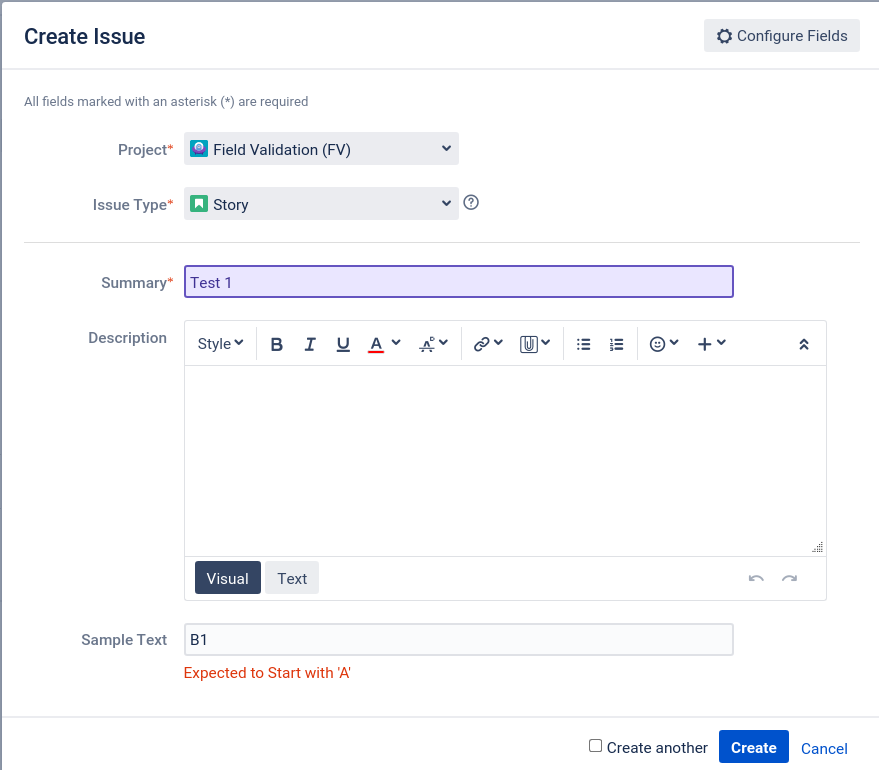Expand the Style dropdown in editor toolbar
879x770 pixels.
(x=220, y=344)
